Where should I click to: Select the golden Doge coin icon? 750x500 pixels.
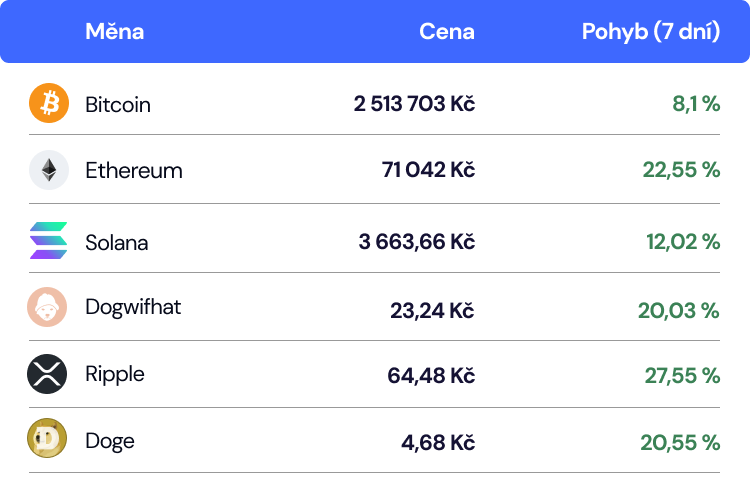click(47, 438)
